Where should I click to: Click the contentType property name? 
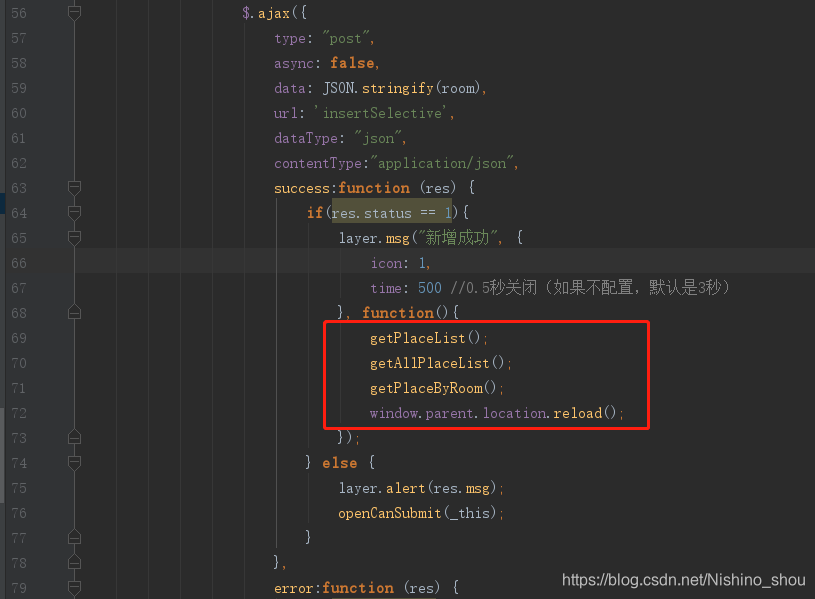(318, 163)
